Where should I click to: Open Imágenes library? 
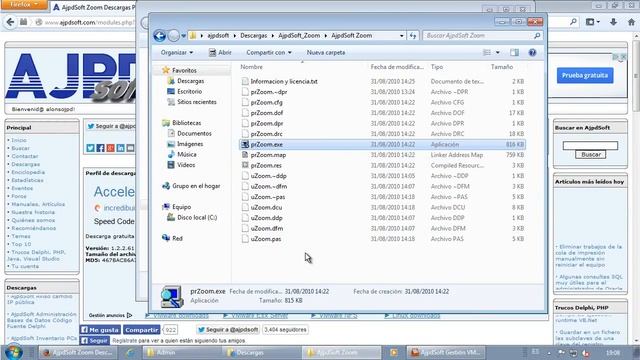tap(190, 144)
